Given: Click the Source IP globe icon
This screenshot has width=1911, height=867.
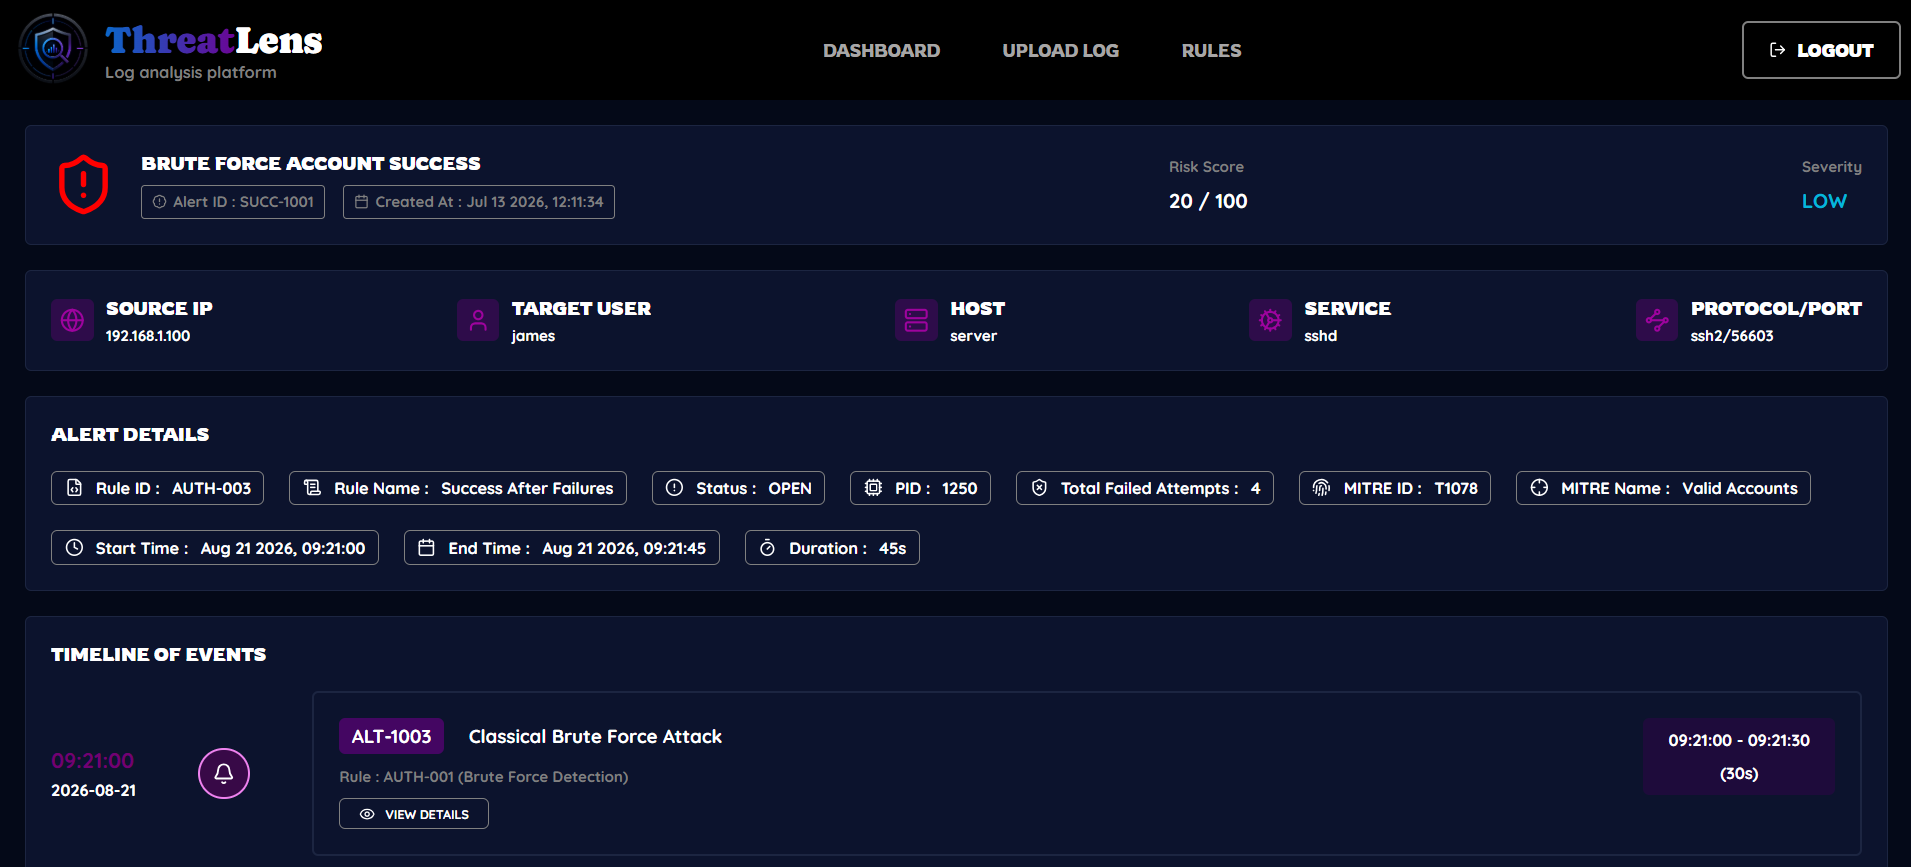Looking at the screenshot, I should (x=72, y=320).
